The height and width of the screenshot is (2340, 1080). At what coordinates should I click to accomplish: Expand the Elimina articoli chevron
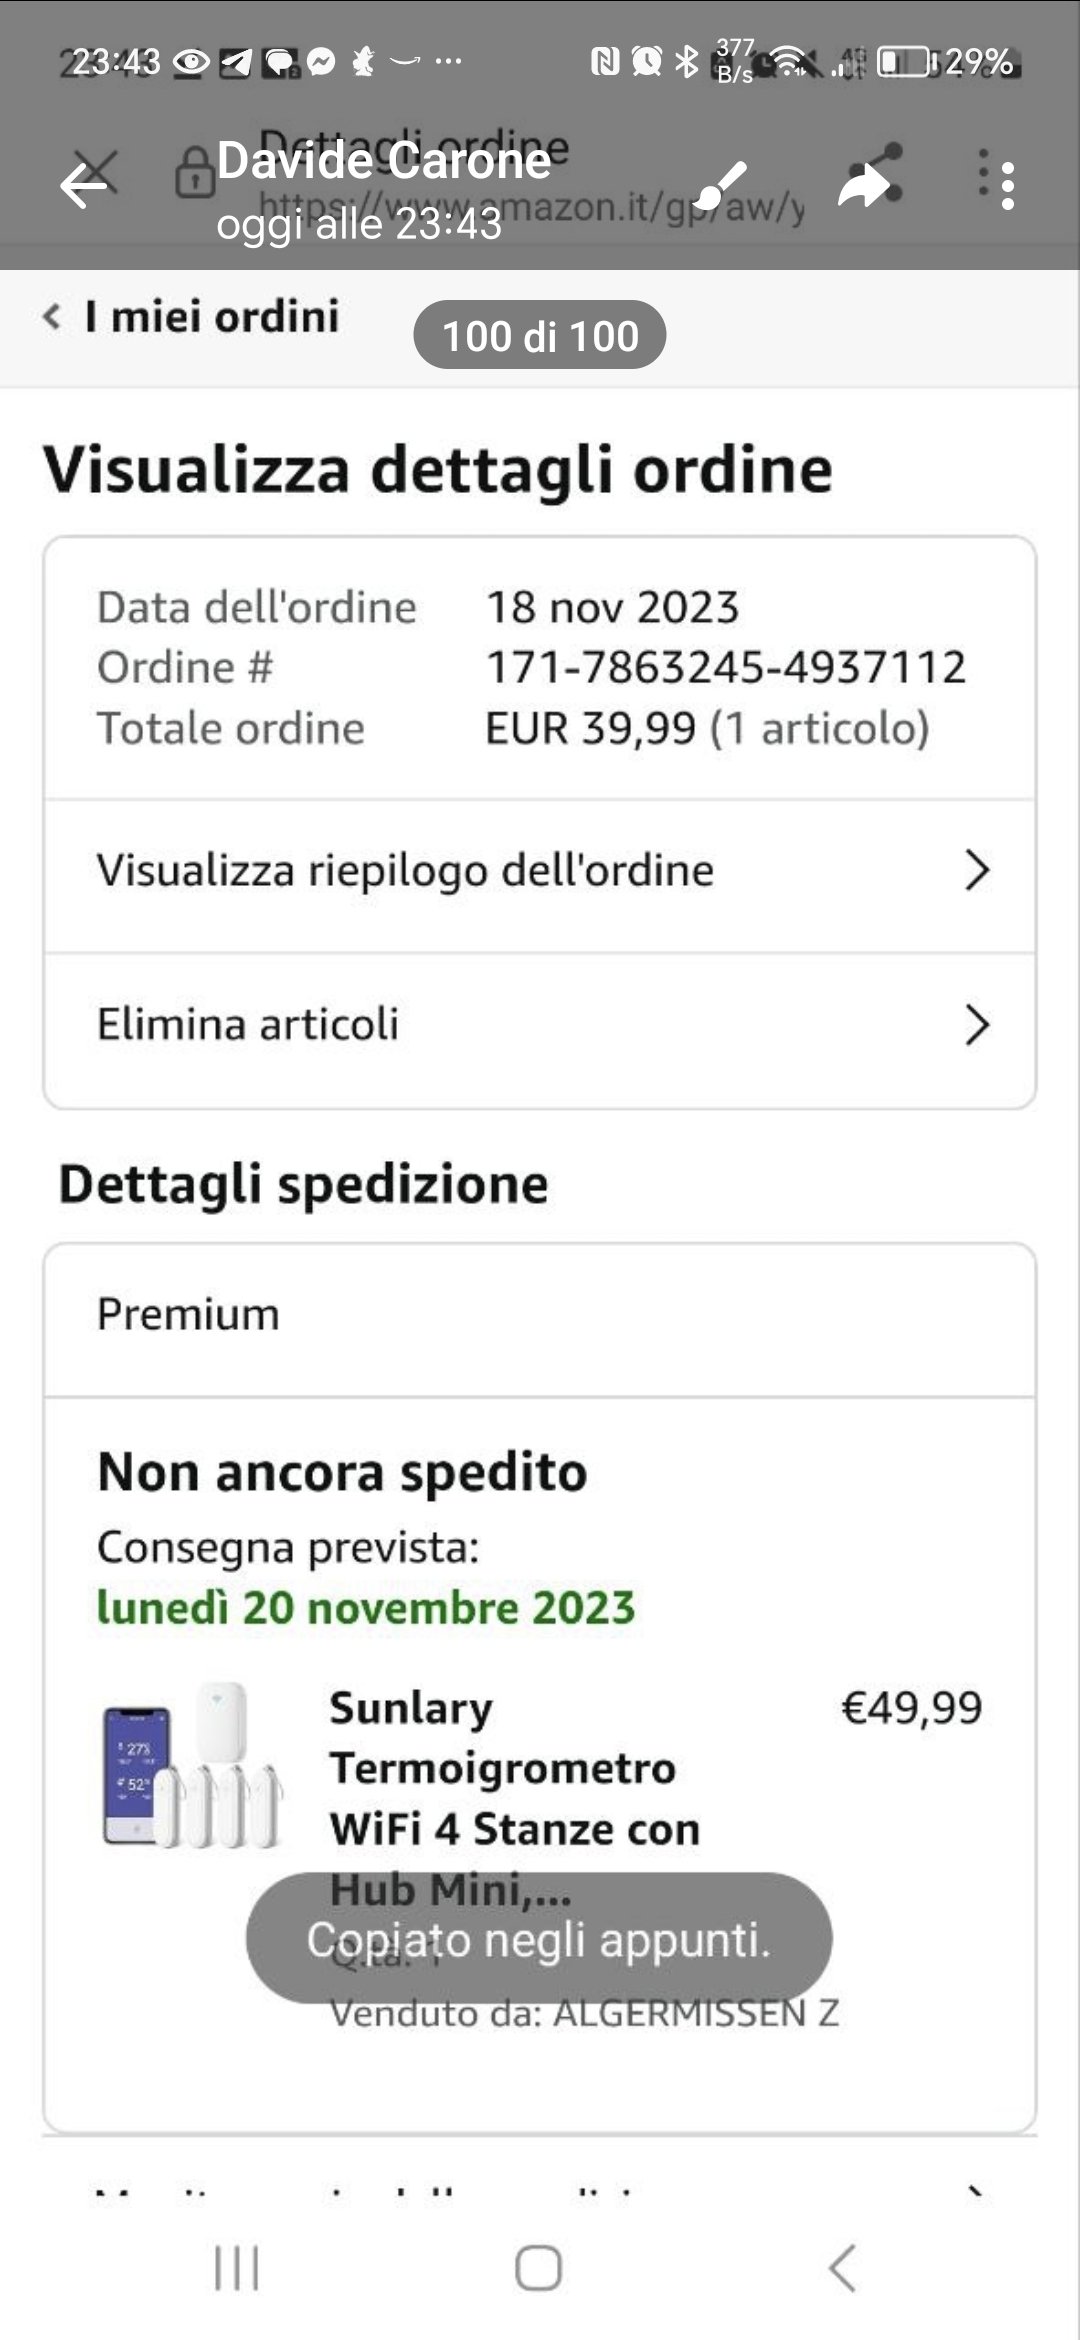tap(976, 1025)
